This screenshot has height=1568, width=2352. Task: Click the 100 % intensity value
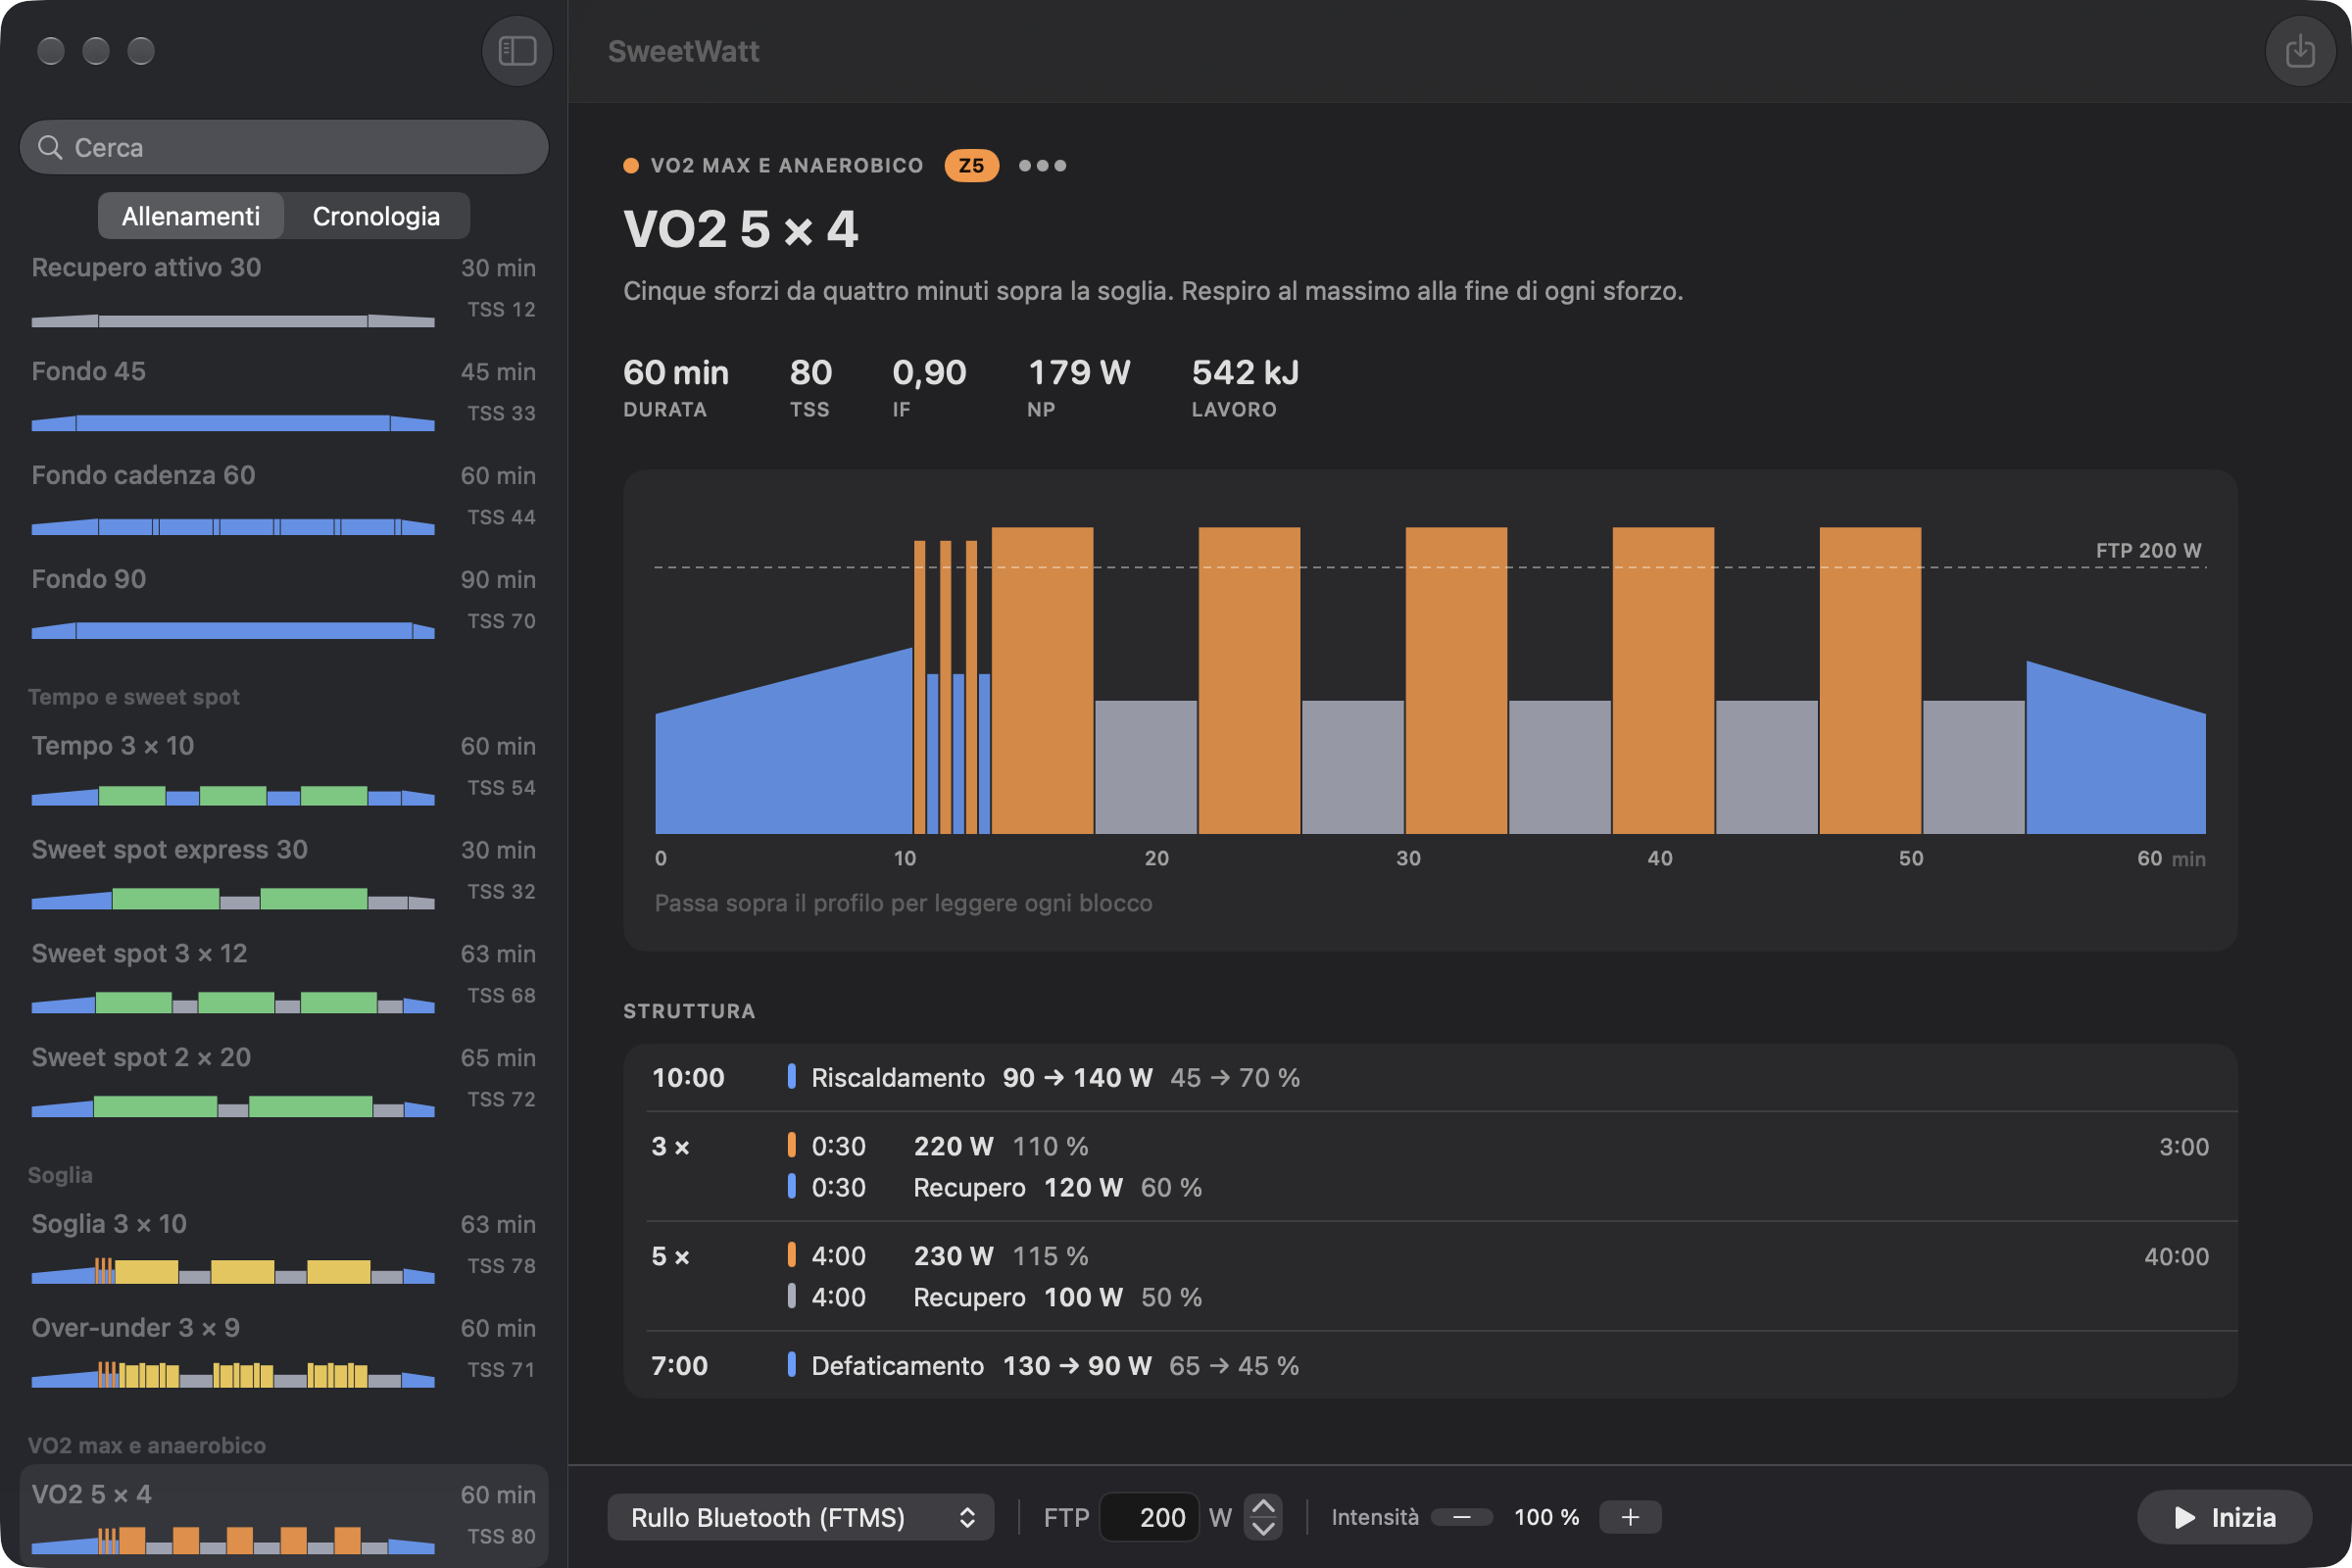pyautogui.click(x=1546, y=1517)
